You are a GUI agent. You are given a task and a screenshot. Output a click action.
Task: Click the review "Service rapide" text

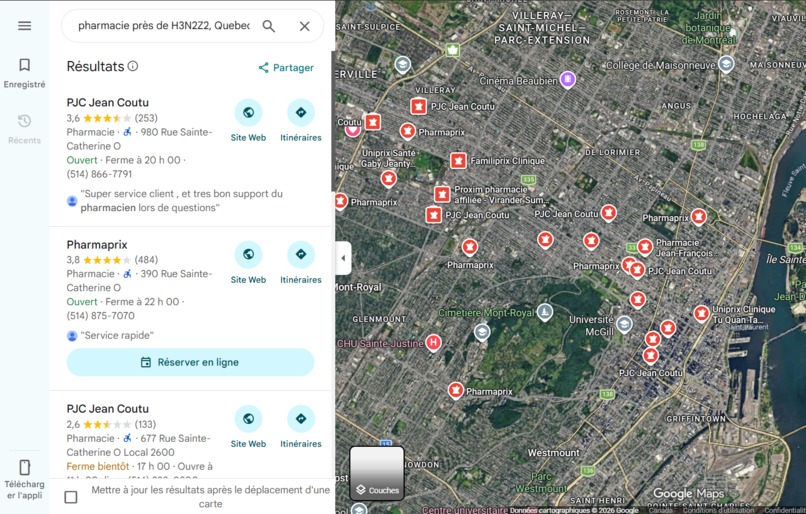[x=117, y=335]
